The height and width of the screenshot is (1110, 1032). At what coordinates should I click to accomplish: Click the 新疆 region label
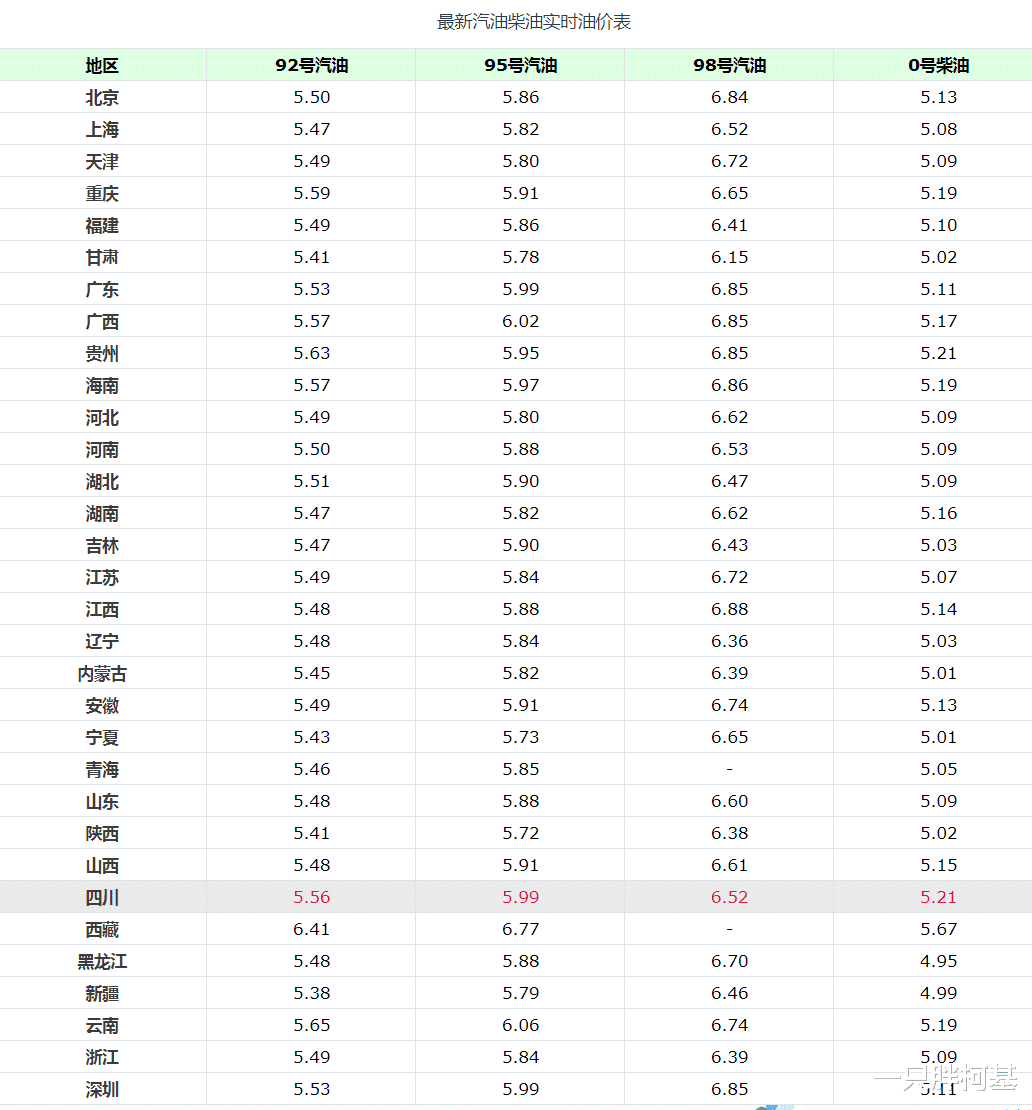(101, 993)
